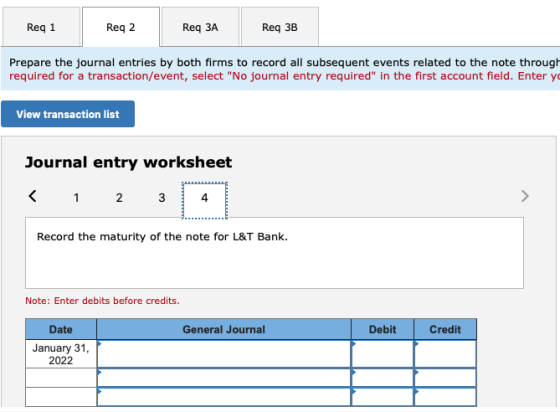
Task: Select journal entry worksheet page 3
Action: click(x=162, y=197)
